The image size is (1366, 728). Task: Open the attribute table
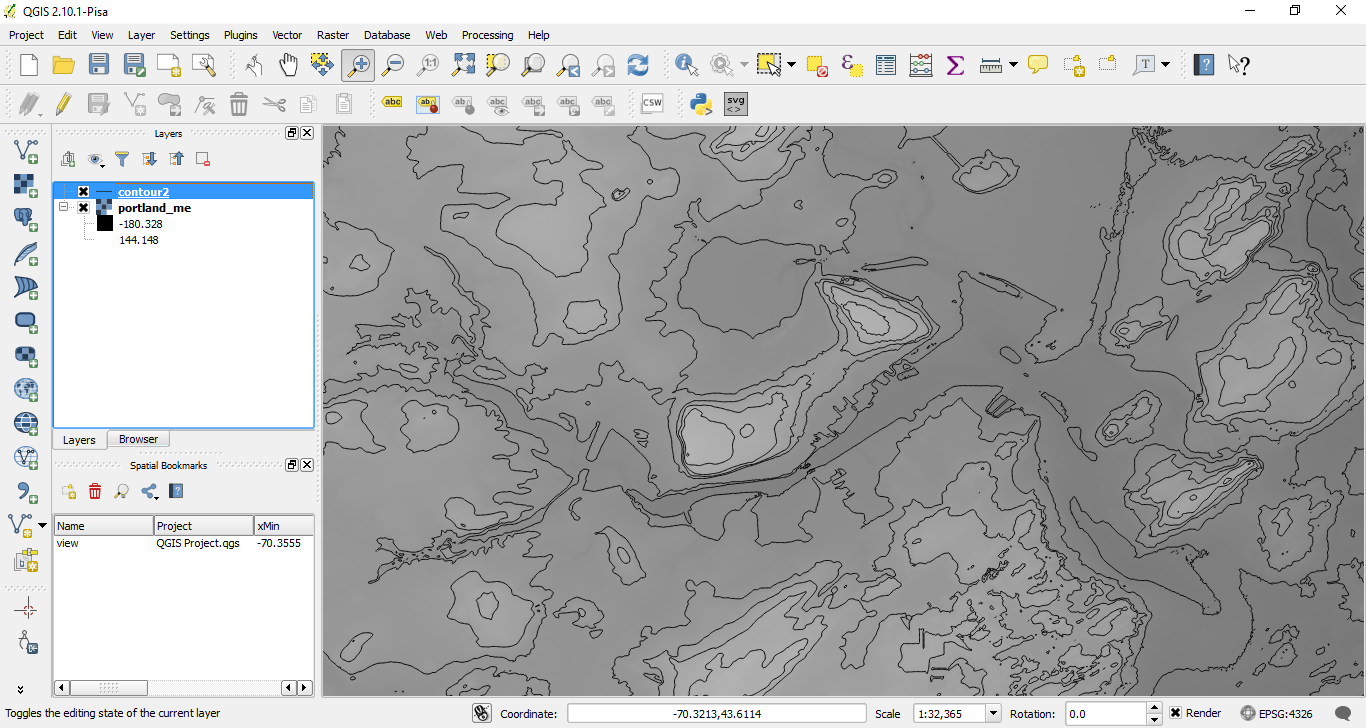coord(886,64)
